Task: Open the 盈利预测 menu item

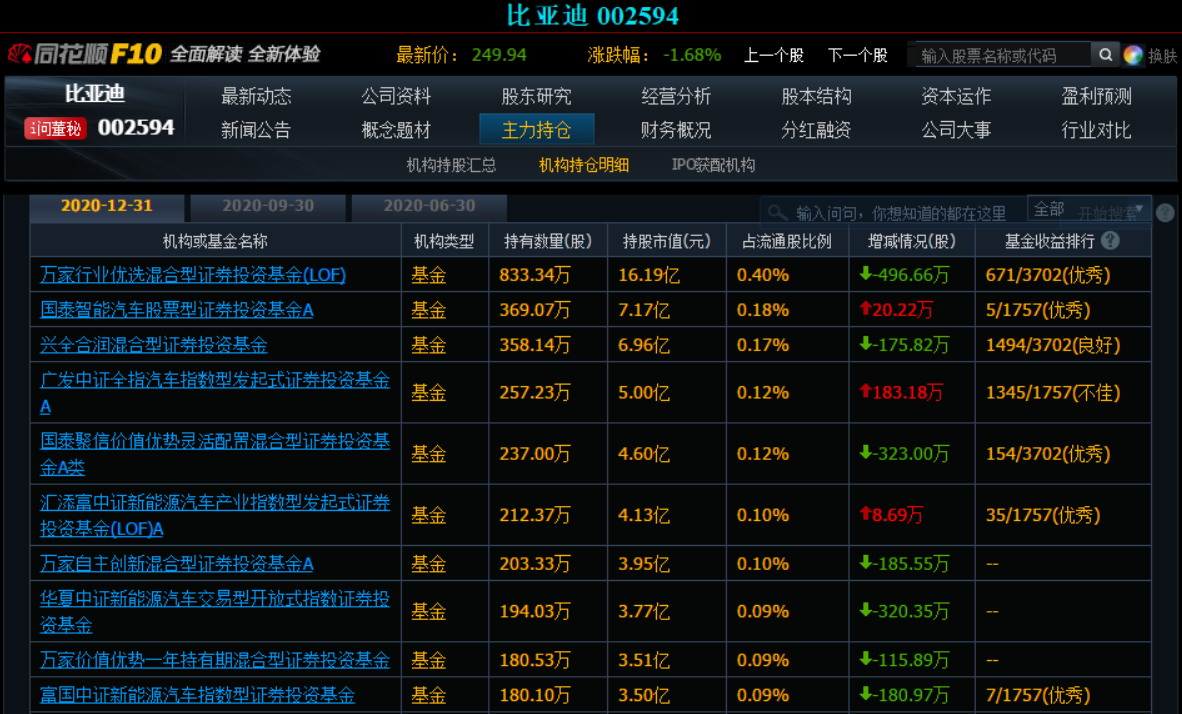Action: [1096, 96]
